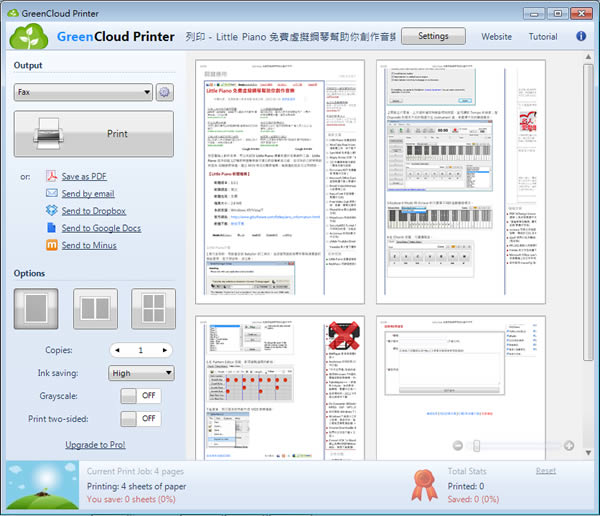Open the Website menu item

pos(497,37)
